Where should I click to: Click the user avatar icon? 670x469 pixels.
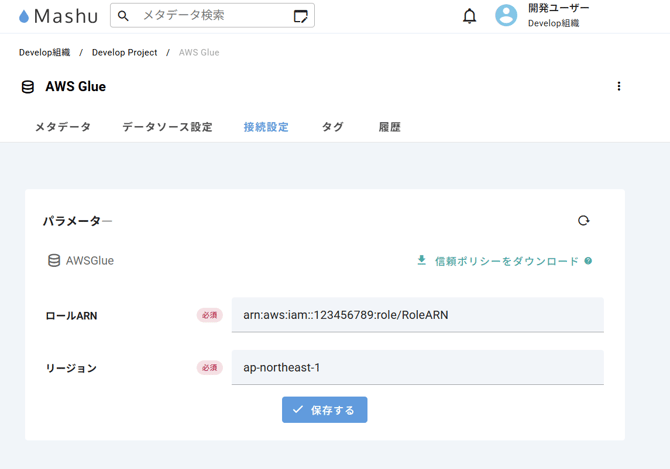click(507, 16)
